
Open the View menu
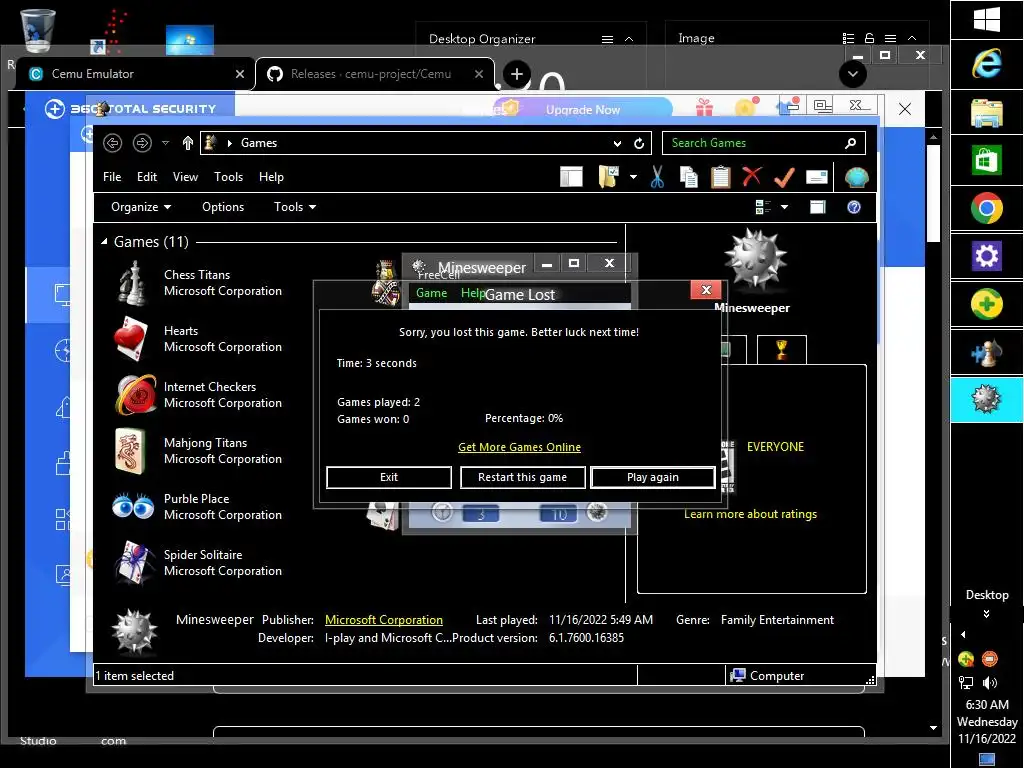tap(185, 177)
